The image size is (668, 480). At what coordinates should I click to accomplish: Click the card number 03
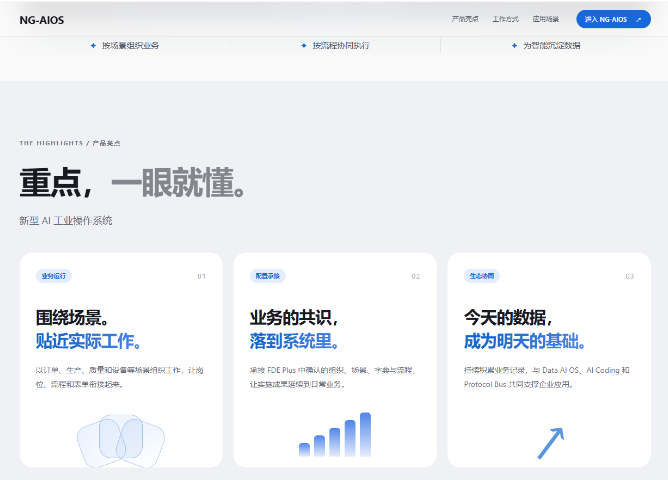pos(630,276)
